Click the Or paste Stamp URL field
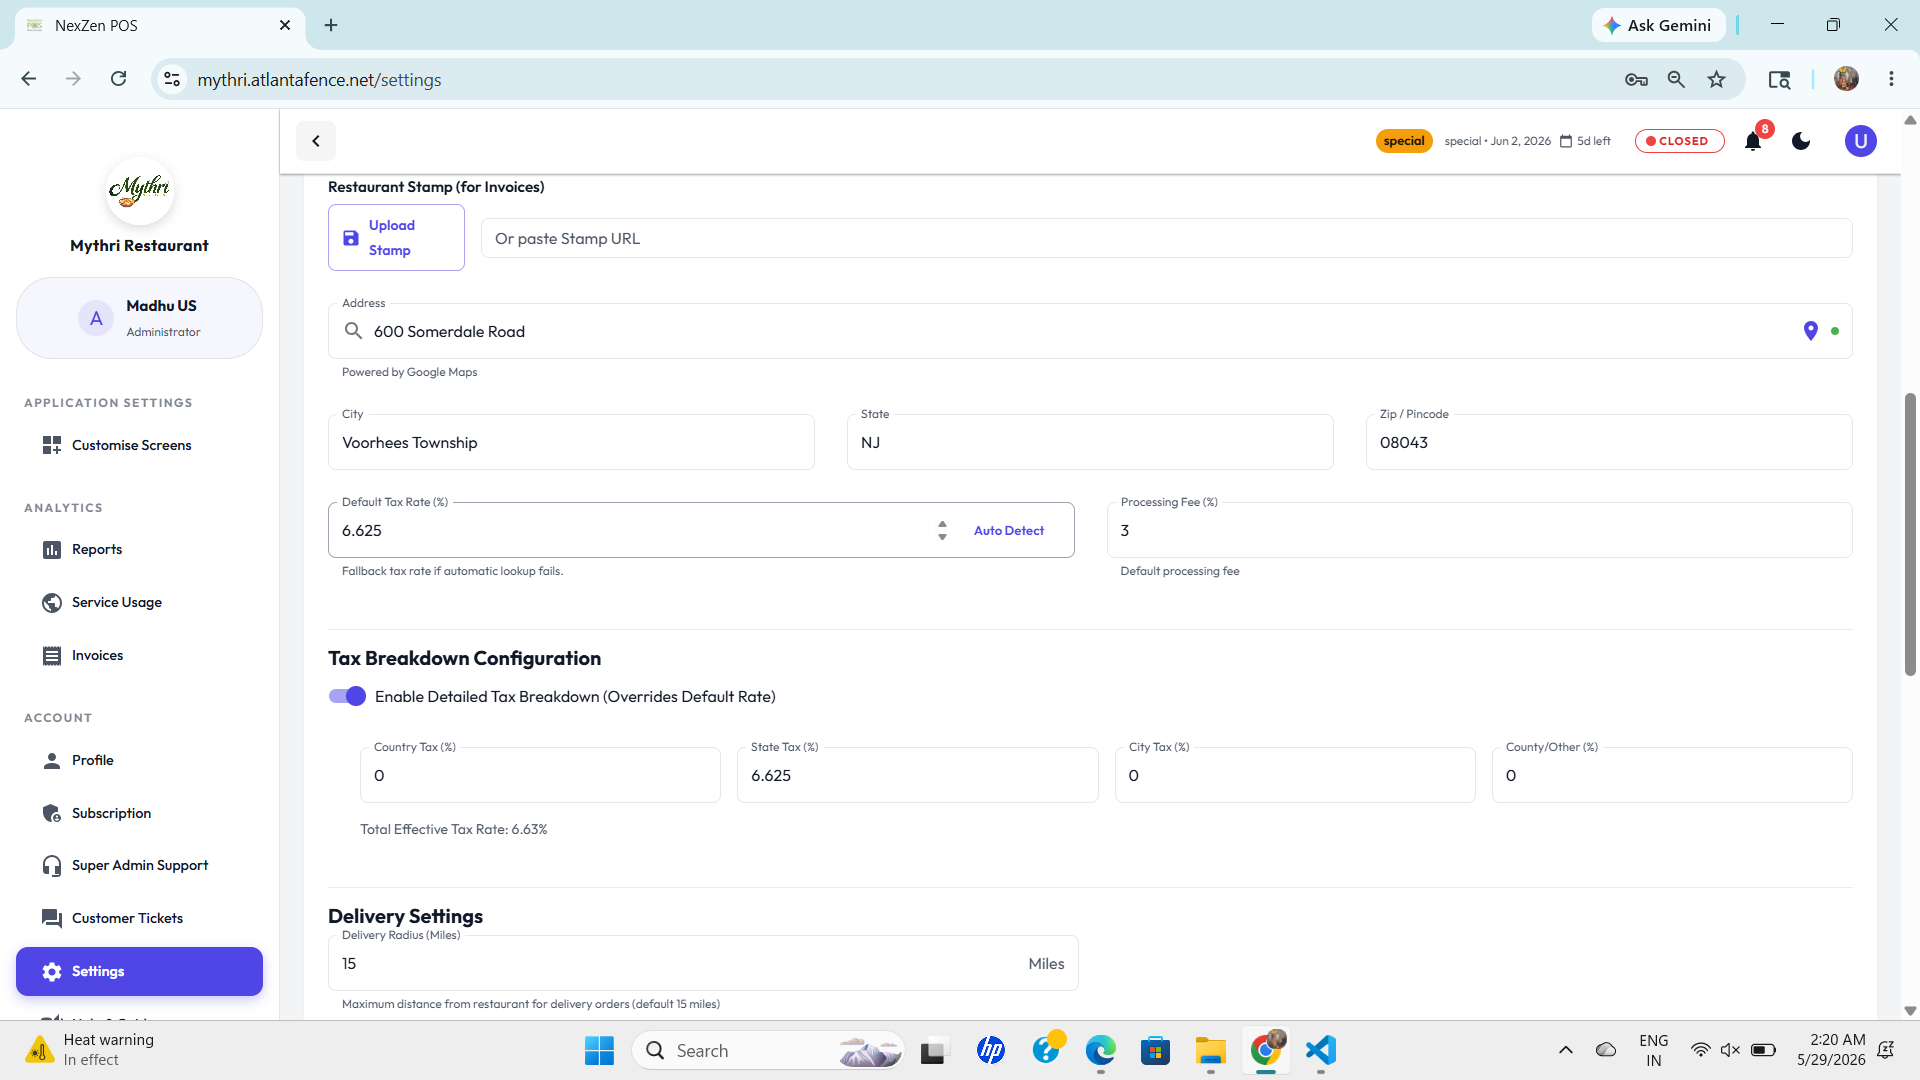Screen dimensions: 1920x1080 click(x=1166, y=238)
